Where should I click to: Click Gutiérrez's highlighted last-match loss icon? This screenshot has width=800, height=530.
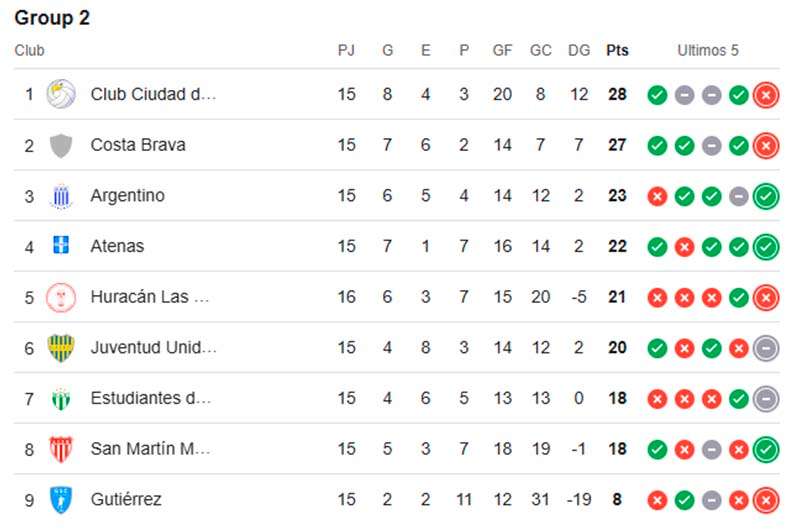pos(766,500)
